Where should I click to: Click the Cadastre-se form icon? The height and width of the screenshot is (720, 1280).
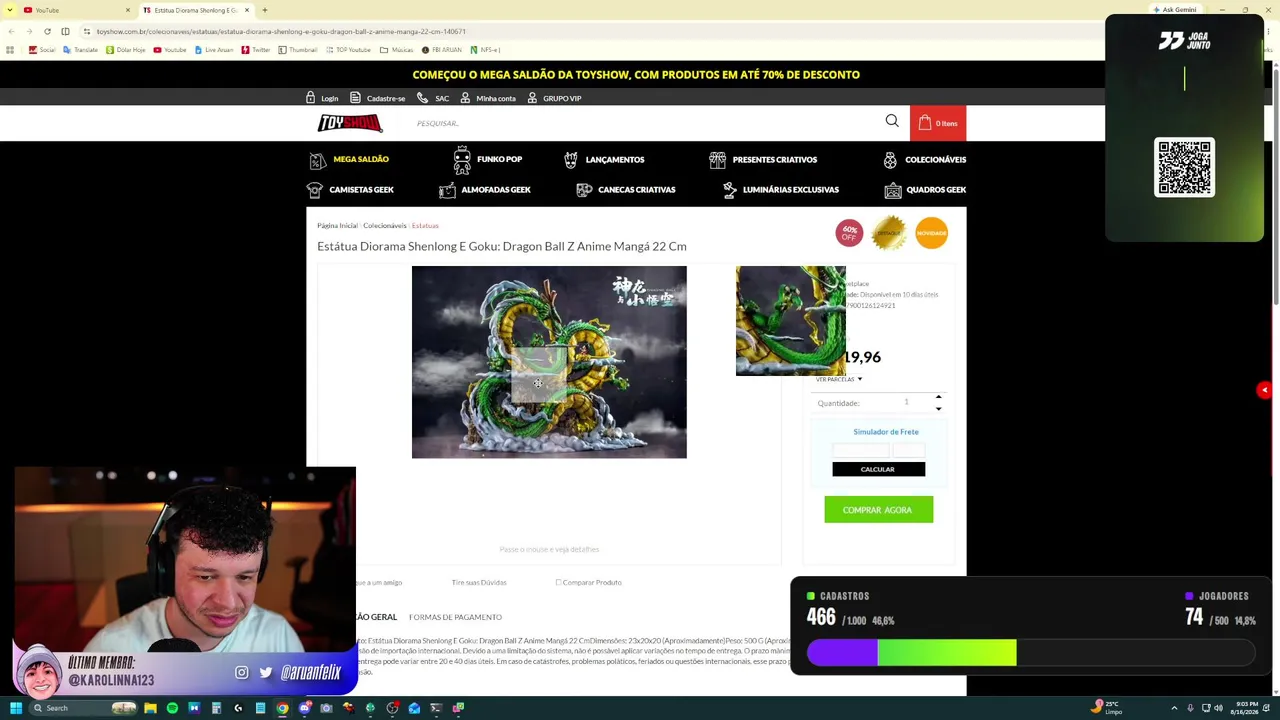pos(355,98)
